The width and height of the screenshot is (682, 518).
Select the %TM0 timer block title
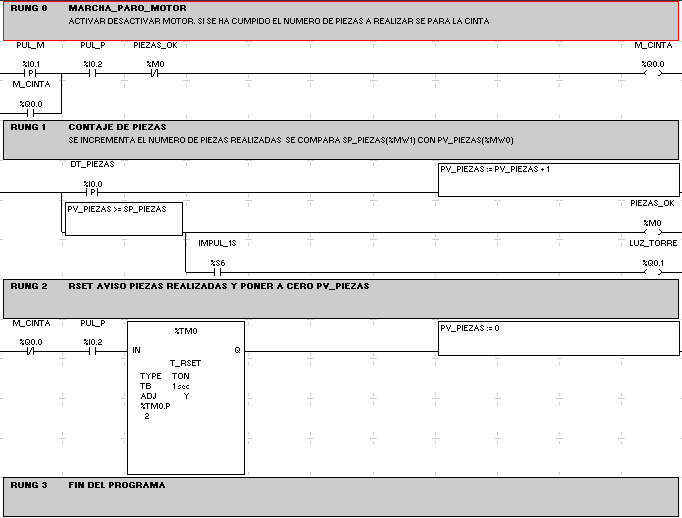click(x=186, y=331)
